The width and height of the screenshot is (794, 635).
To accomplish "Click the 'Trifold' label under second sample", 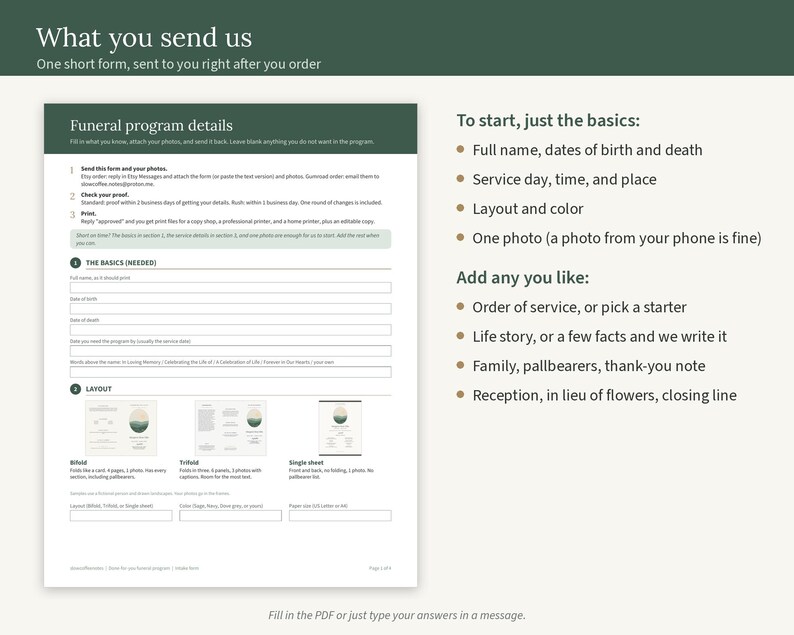I will (x=189, y=462).
